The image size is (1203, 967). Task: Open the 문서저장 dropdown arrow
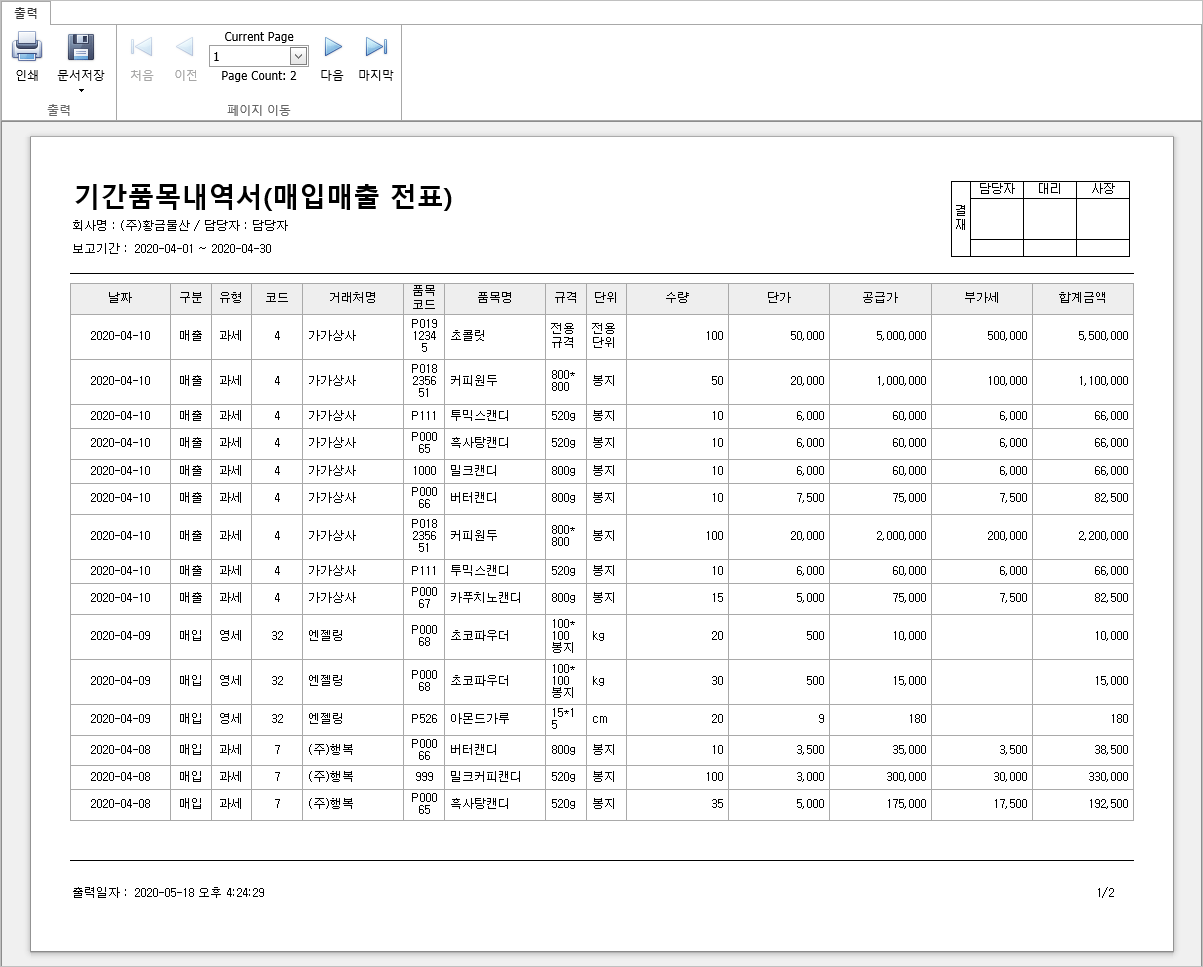pos(81,91)
